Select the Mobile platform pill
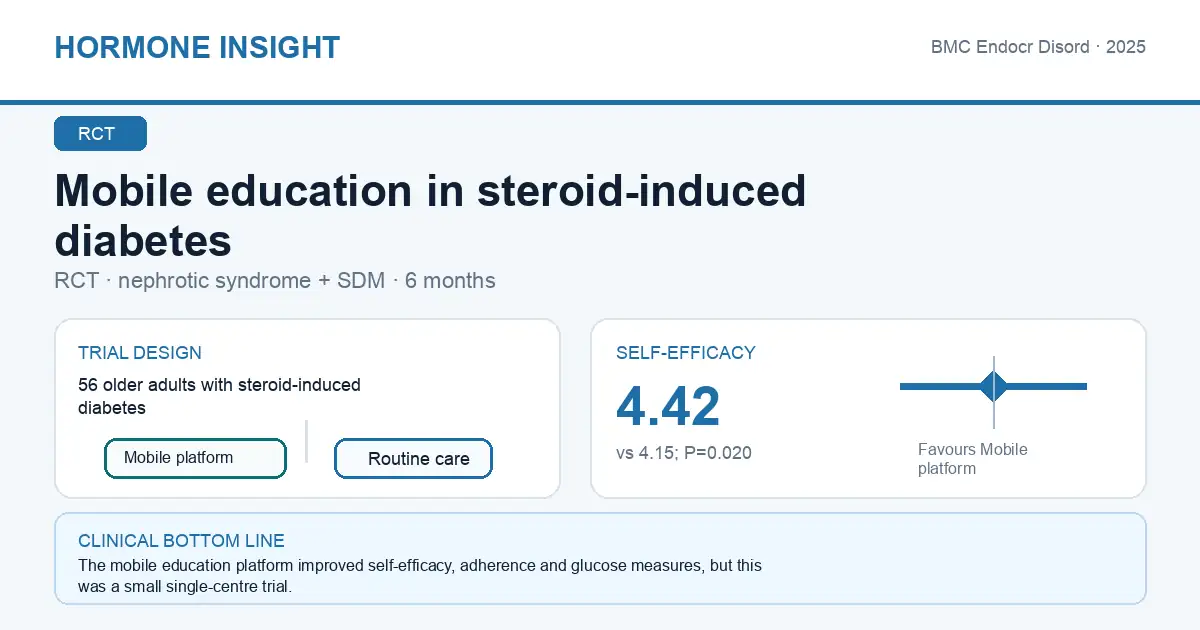Viewport: 1200px width, 630px height. pos(195,458)
